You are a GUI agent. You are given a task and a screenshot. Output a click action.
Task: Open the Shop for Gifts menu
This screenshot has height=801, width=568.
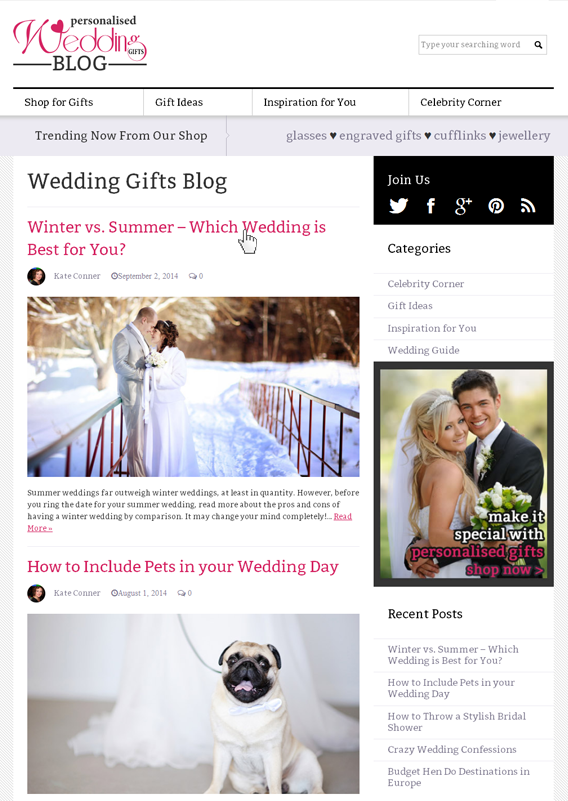coord(59,102)
